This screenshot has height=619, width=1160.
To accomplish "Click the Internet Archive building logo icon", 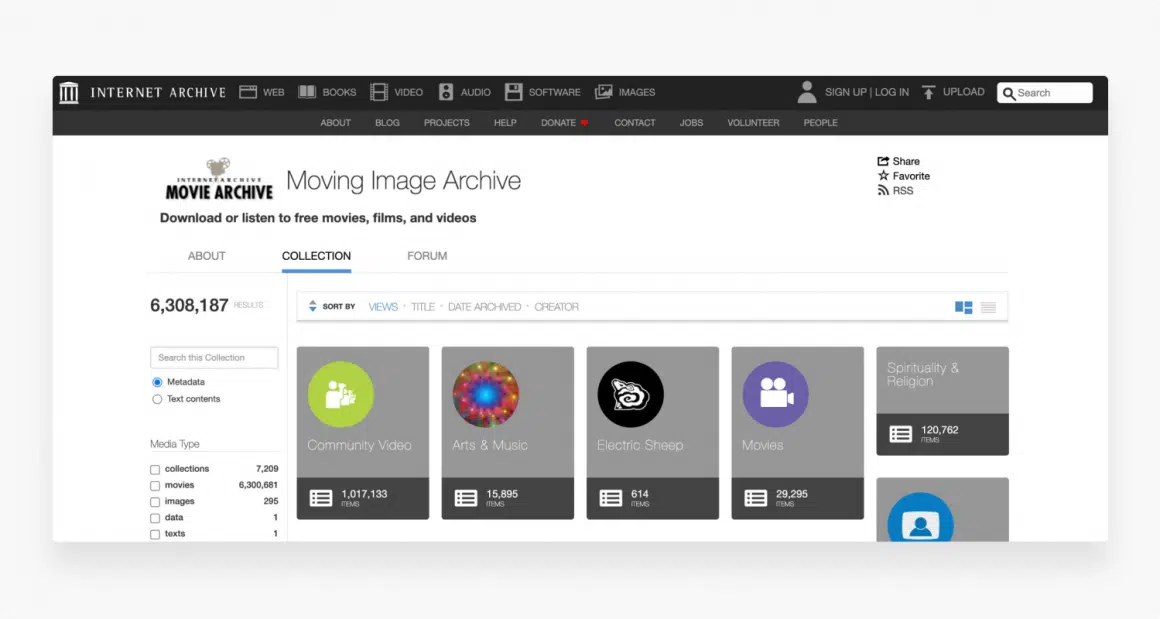I will [69, 93].
